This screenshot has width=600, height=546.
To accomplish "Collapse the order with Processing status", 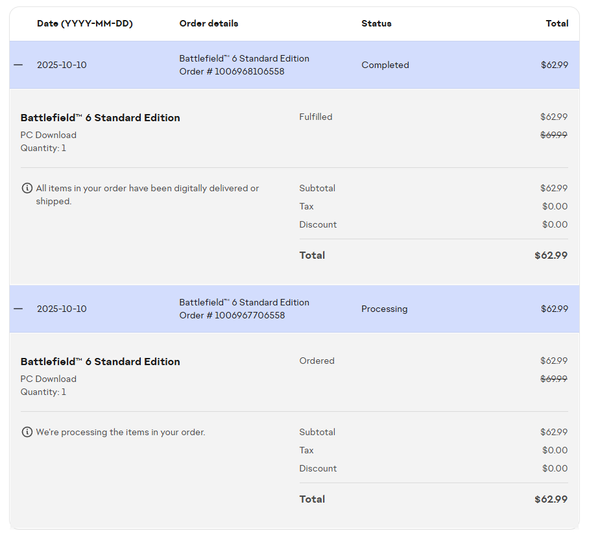I will pos(18,309).
